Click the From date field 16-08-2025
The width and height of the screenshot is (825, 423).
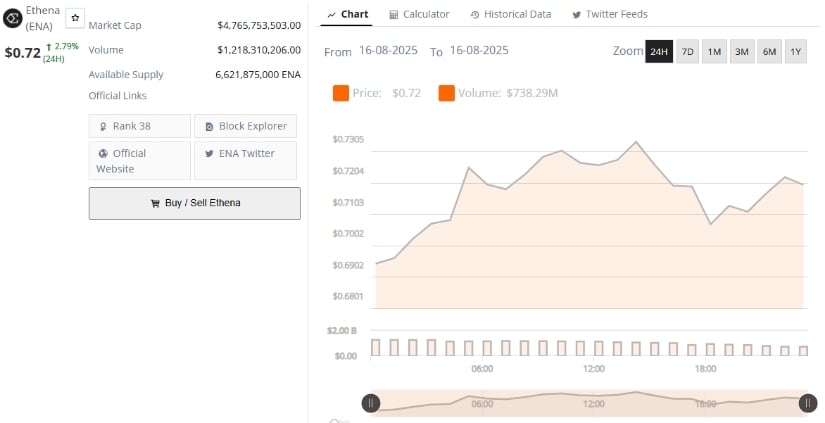(388, 51)
